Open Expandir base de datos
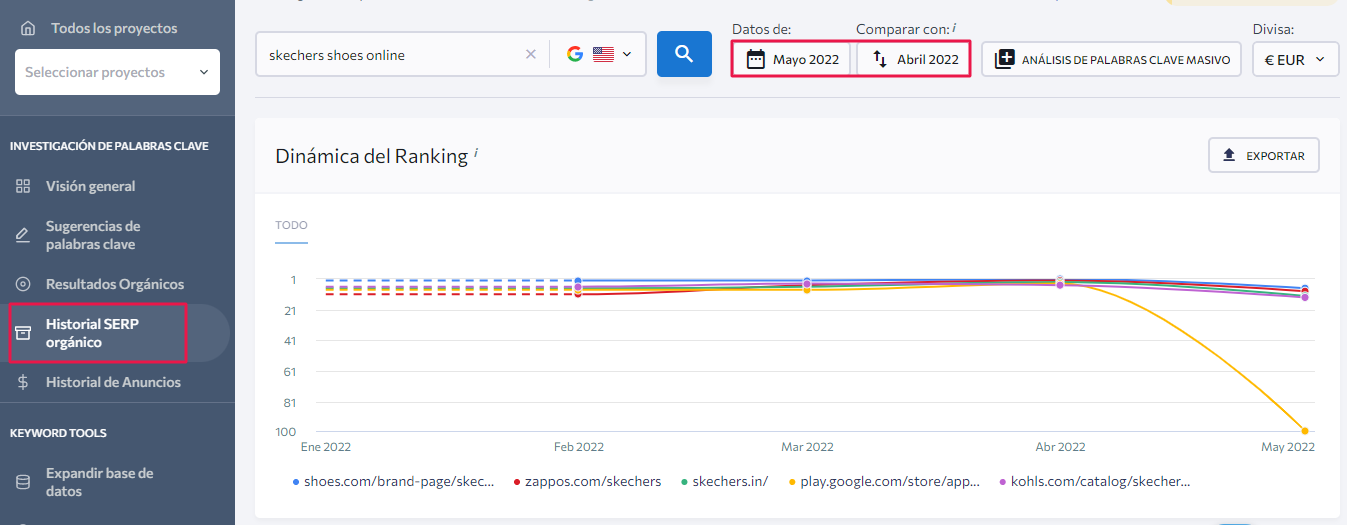The image size is (1347, 525). tap(100, 482)
